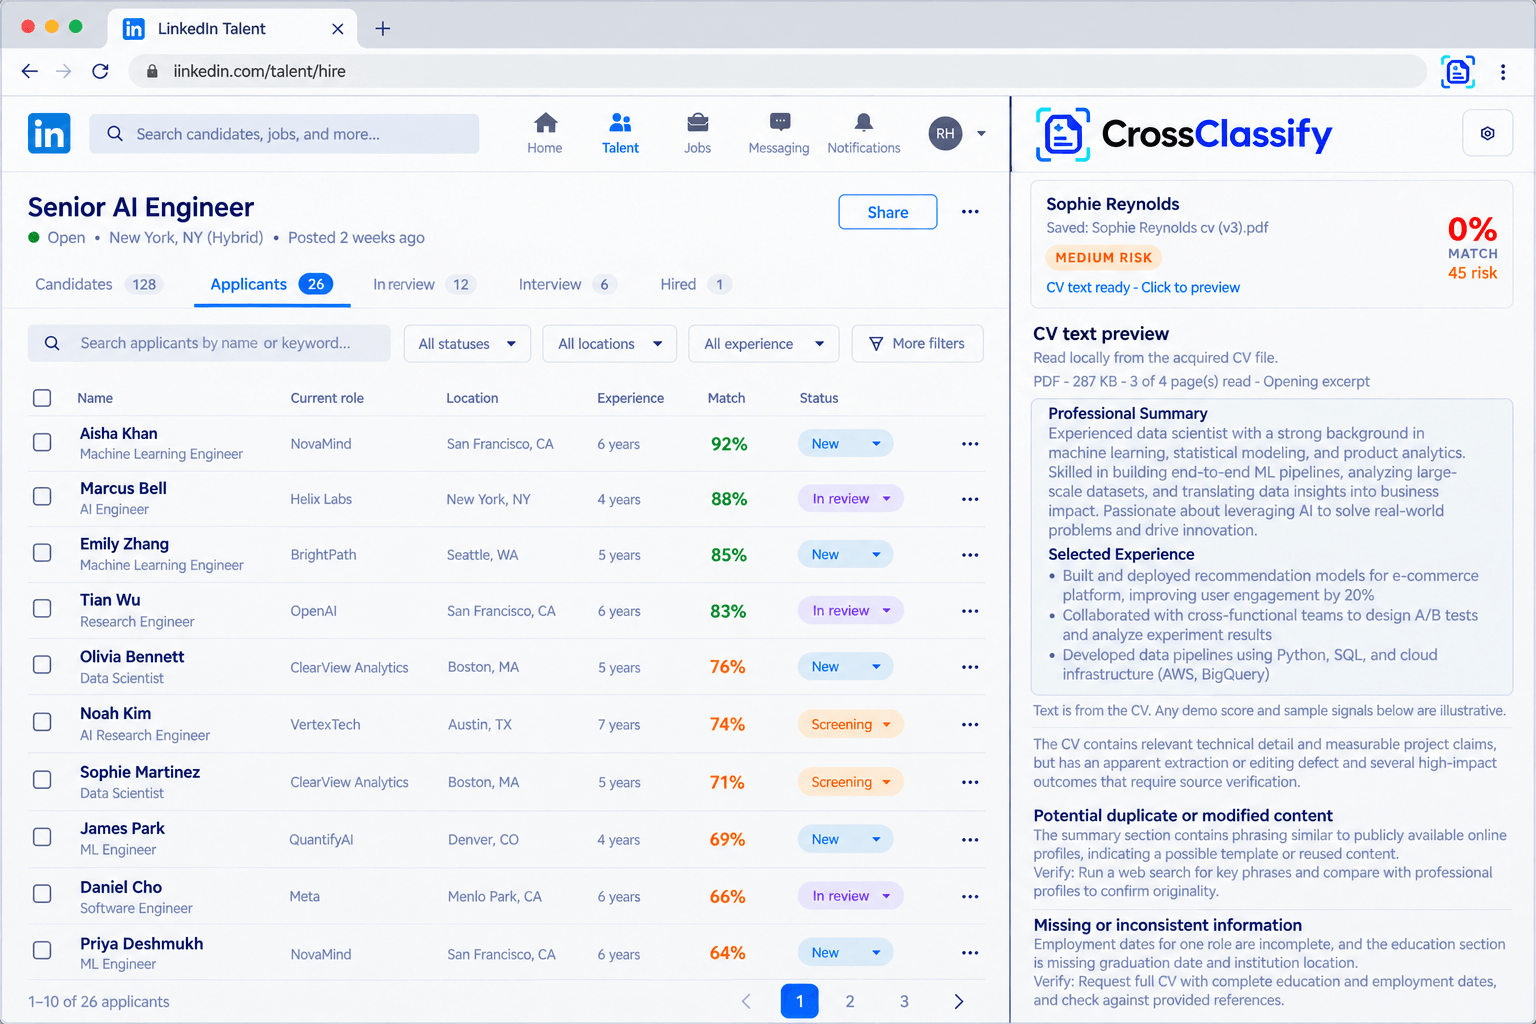Open row actions for Sophie Martinez
Screen dimensions: 1536x1024
[970, 782]
